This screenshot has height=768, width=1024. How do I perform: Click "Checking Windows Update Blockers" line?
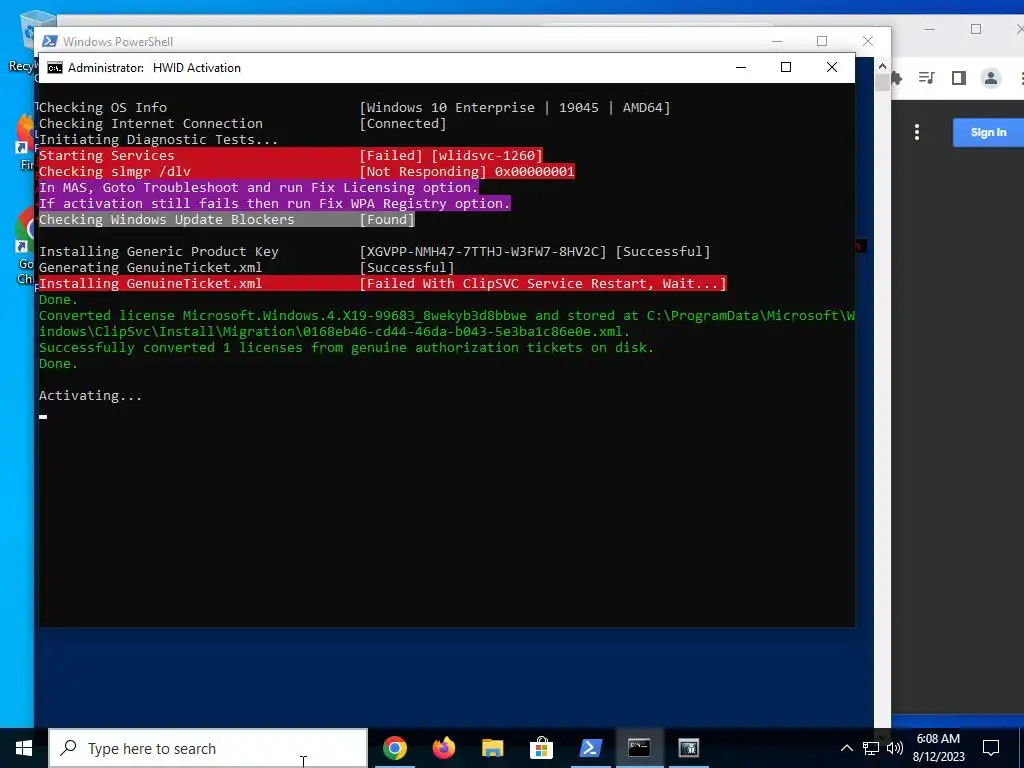point(226,219)
